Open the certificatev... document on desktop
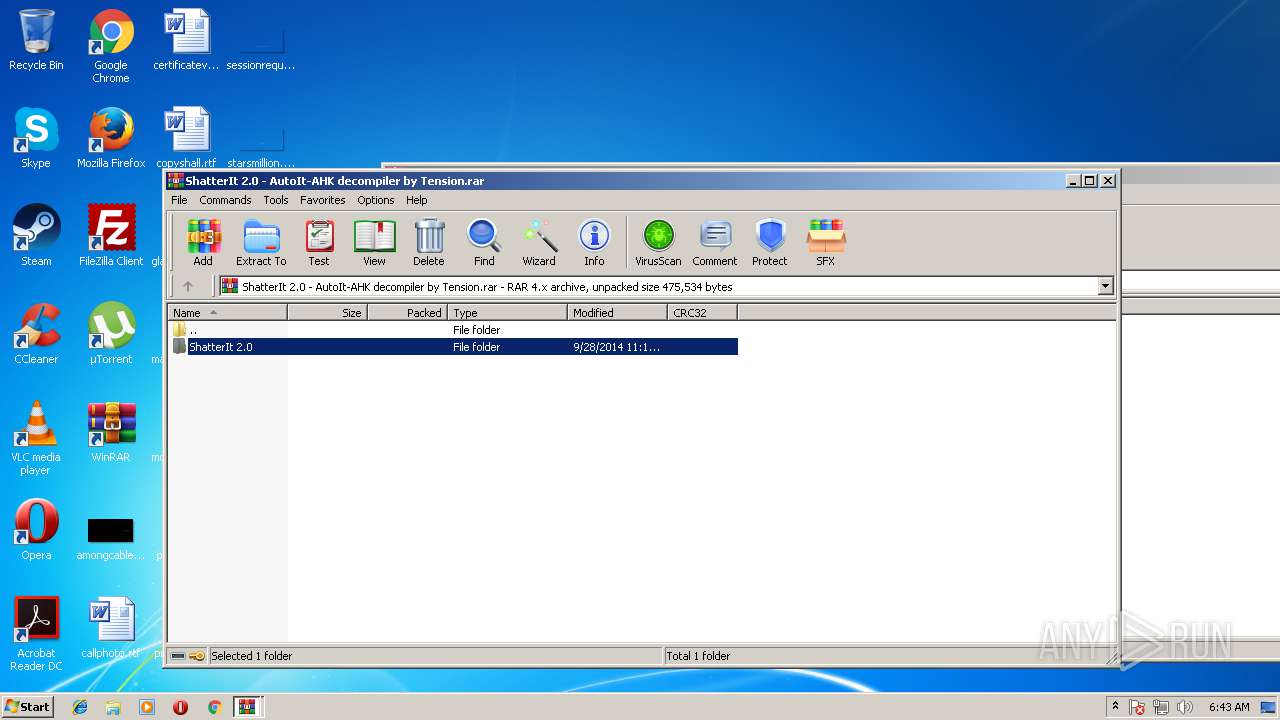Screen dimensions: 1280x720 [x=186, y=40]
